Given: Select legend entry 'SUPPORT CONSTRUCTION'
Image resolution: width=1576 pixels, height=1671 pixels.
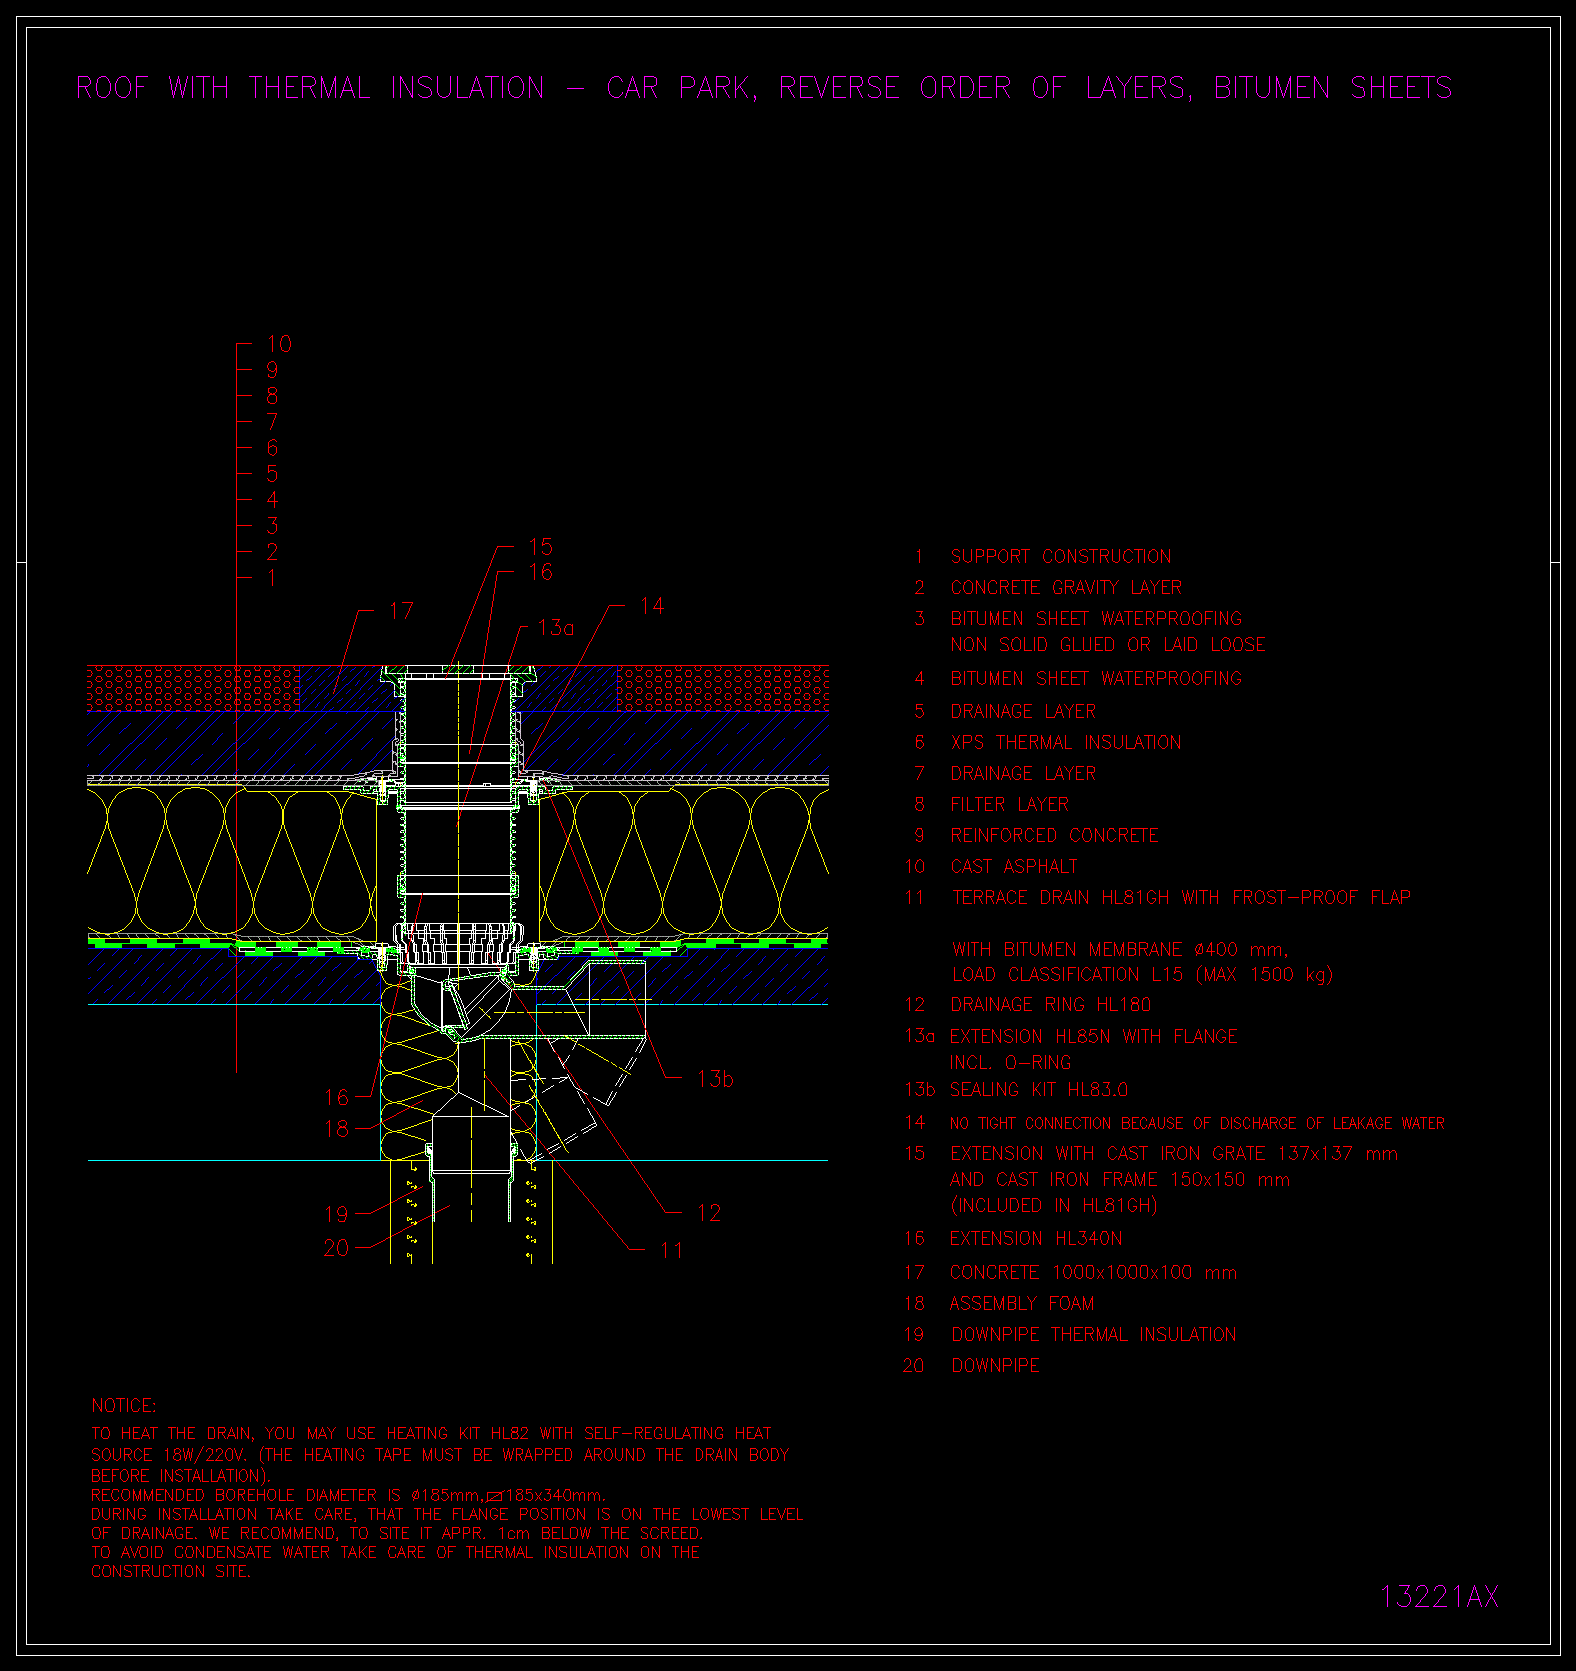Looking at the screenshot, I should (1061, 557).
